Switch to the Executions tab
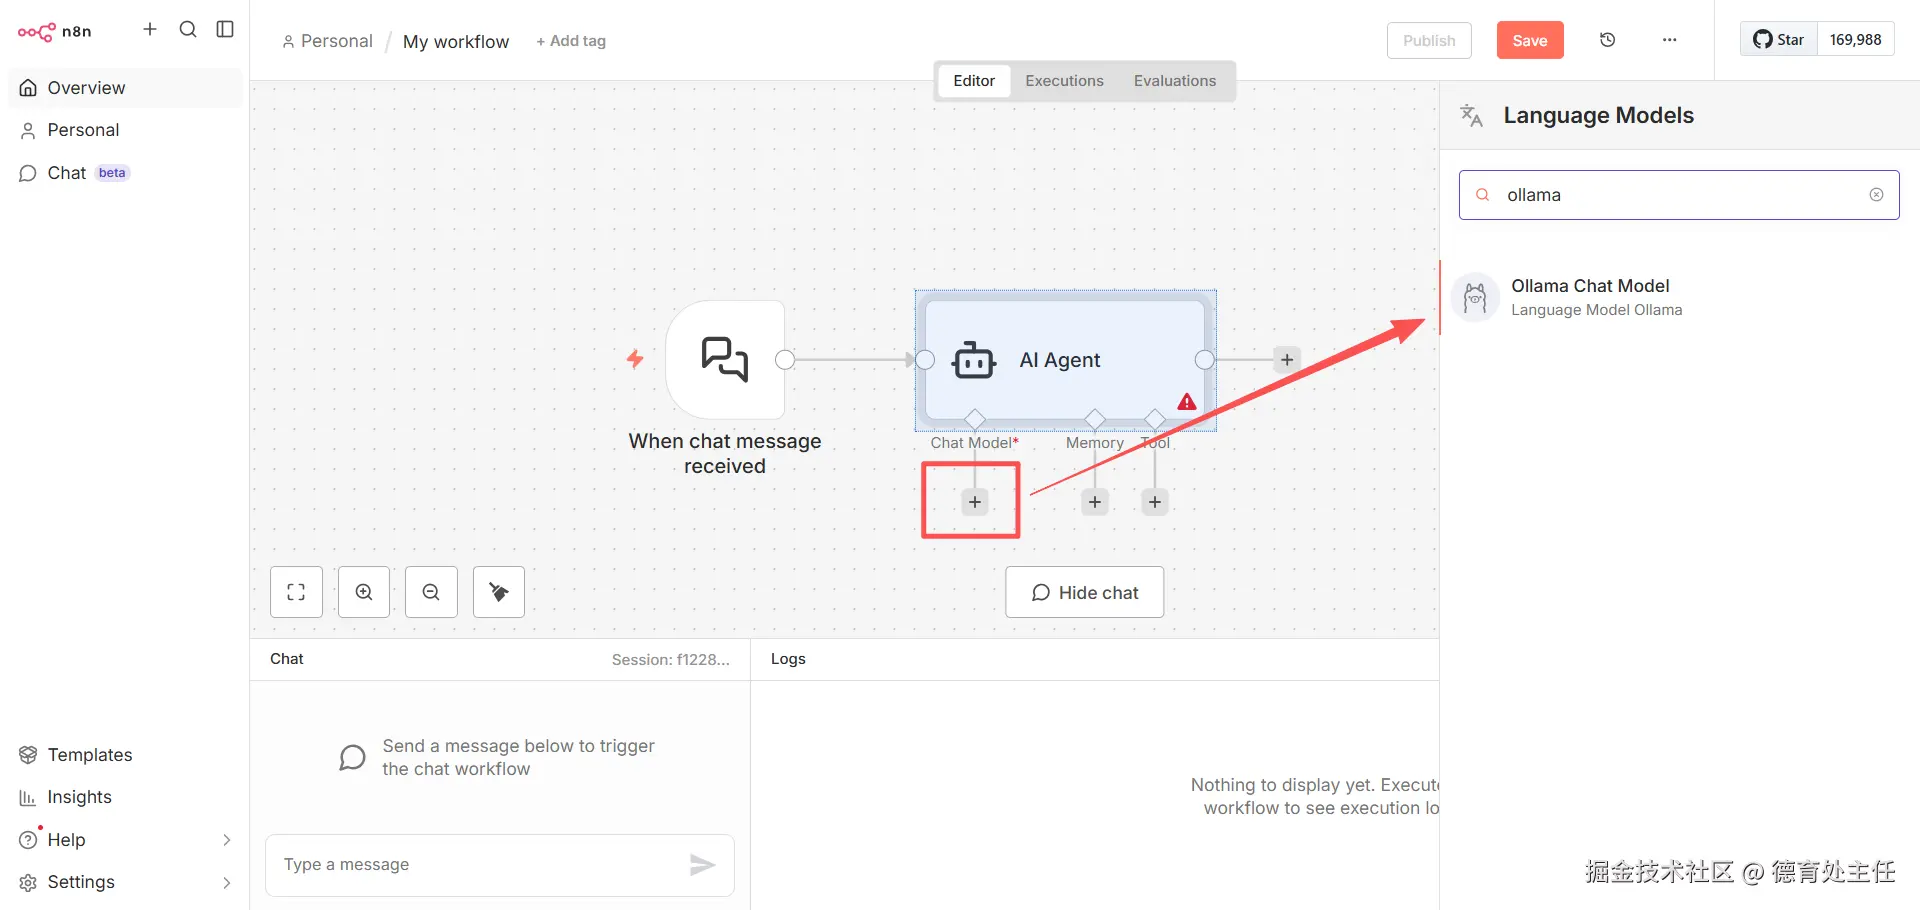 click(1064, 81)
